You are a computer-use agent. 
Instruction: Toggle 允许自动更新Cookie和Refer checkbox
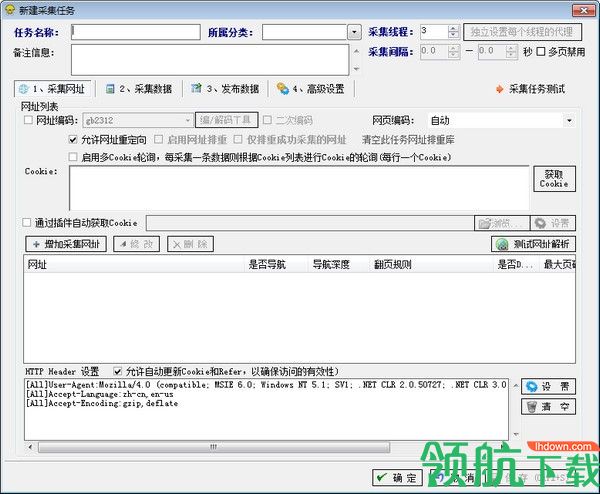pyautogui.click(x=118, y=371)
